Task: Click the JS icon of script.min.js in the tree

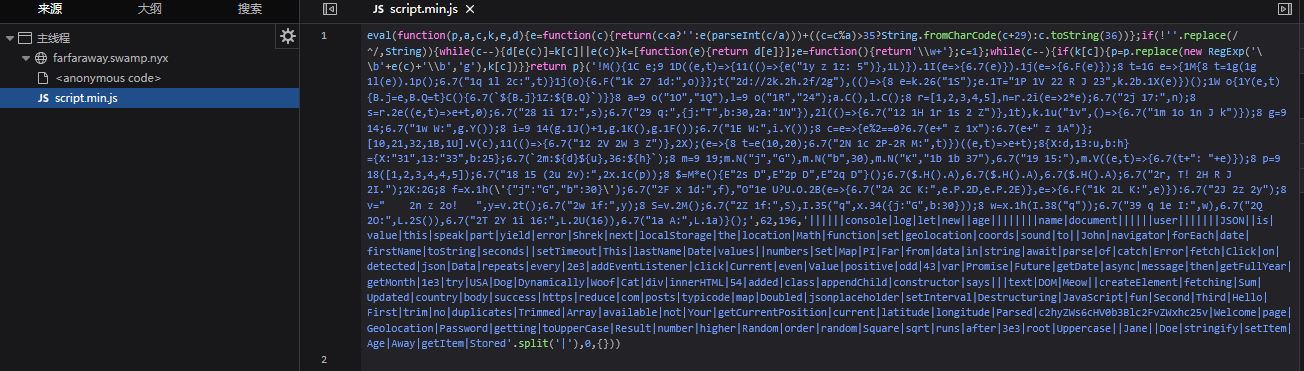Action: pos(43,98)
